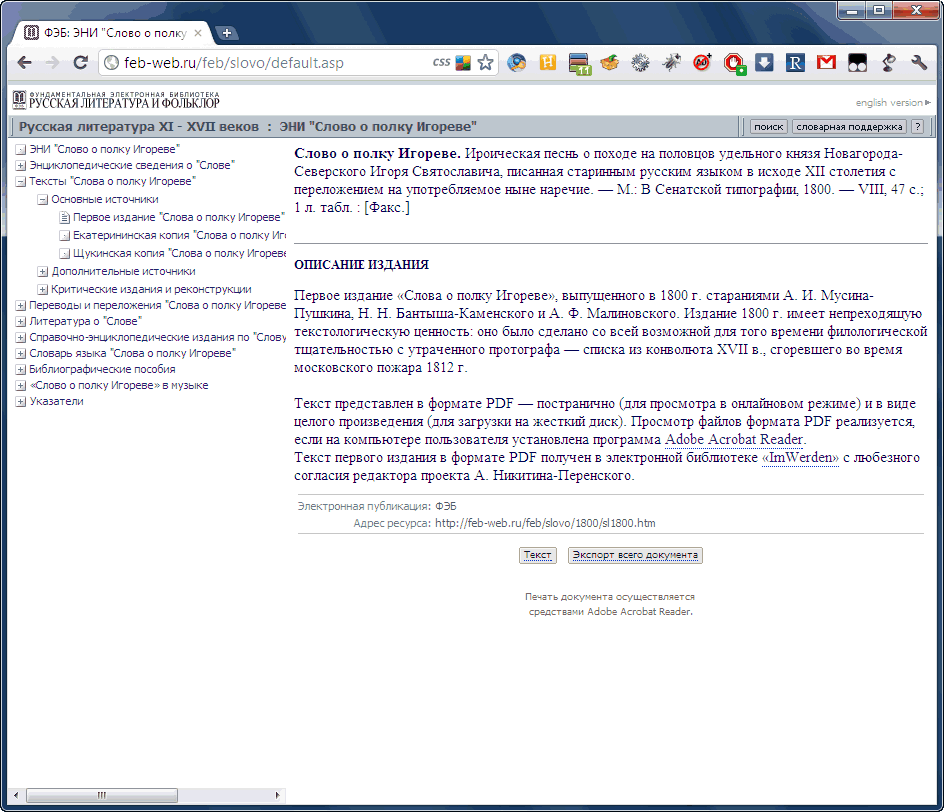Click the ? help button
Image resolution: width=944 pixels, height=812 pixels.
917,126
